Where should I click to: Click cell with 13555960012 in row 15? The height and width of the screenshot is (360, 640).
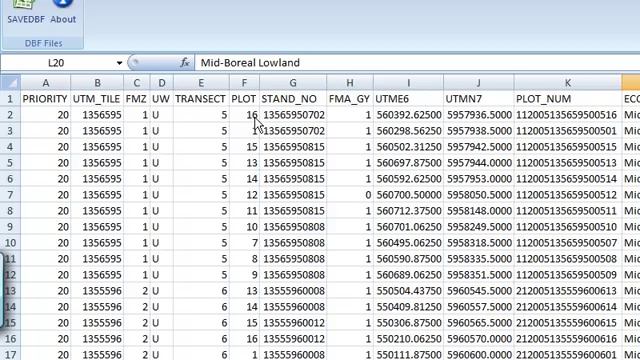(293, 323)
